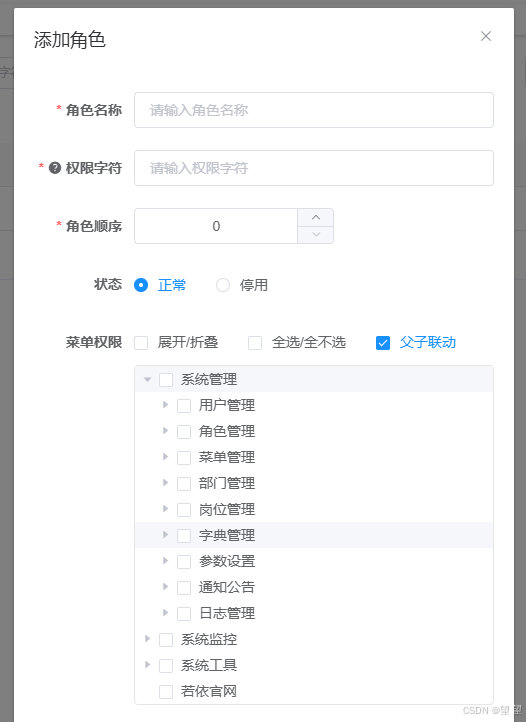
Task: Check the 若依官网 checkbox
Action: [x=166, y=692]
